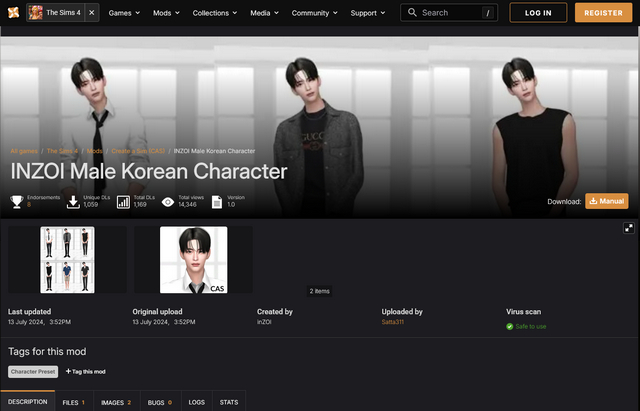
Task: Open uploader Satta311 profile link
Action: [x=393, y=322]
